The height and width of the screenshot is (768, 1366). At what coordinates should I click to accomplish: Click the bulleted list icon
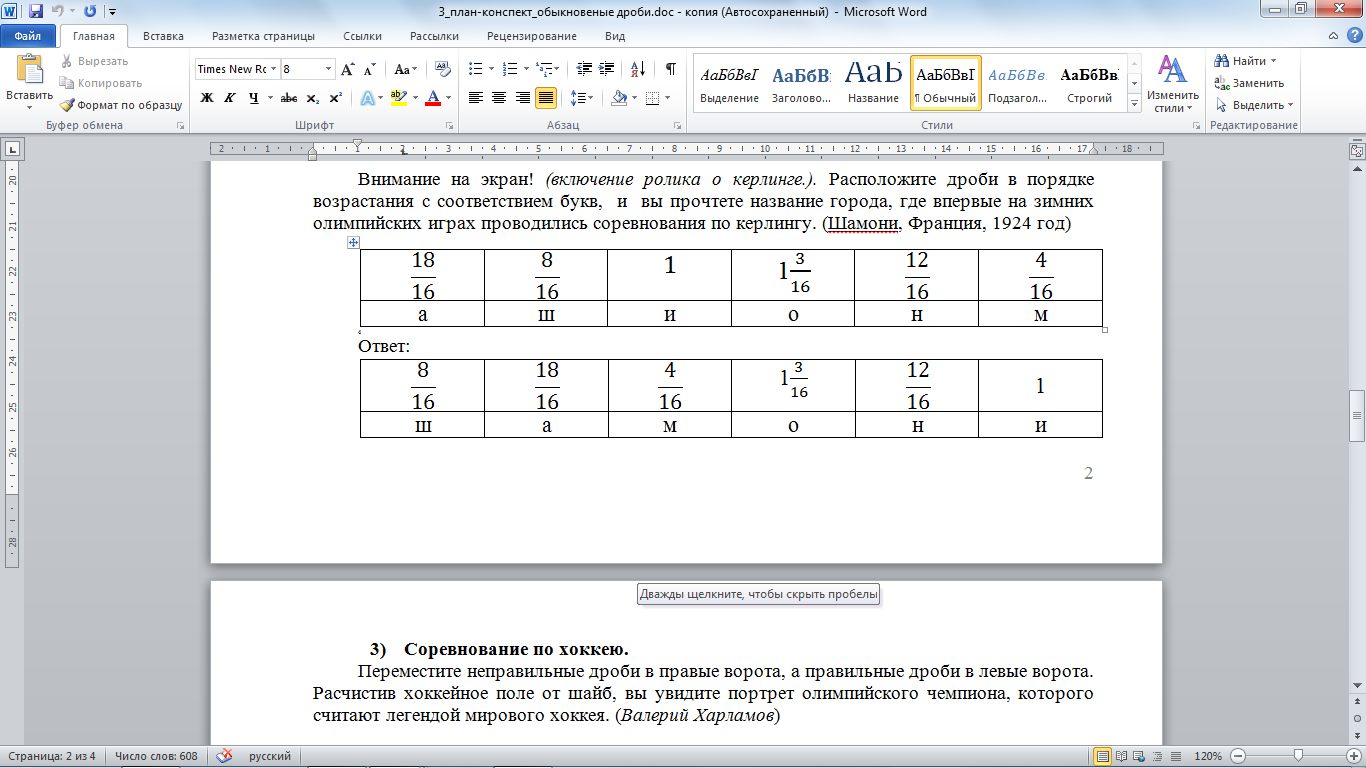tap(476, 69)
